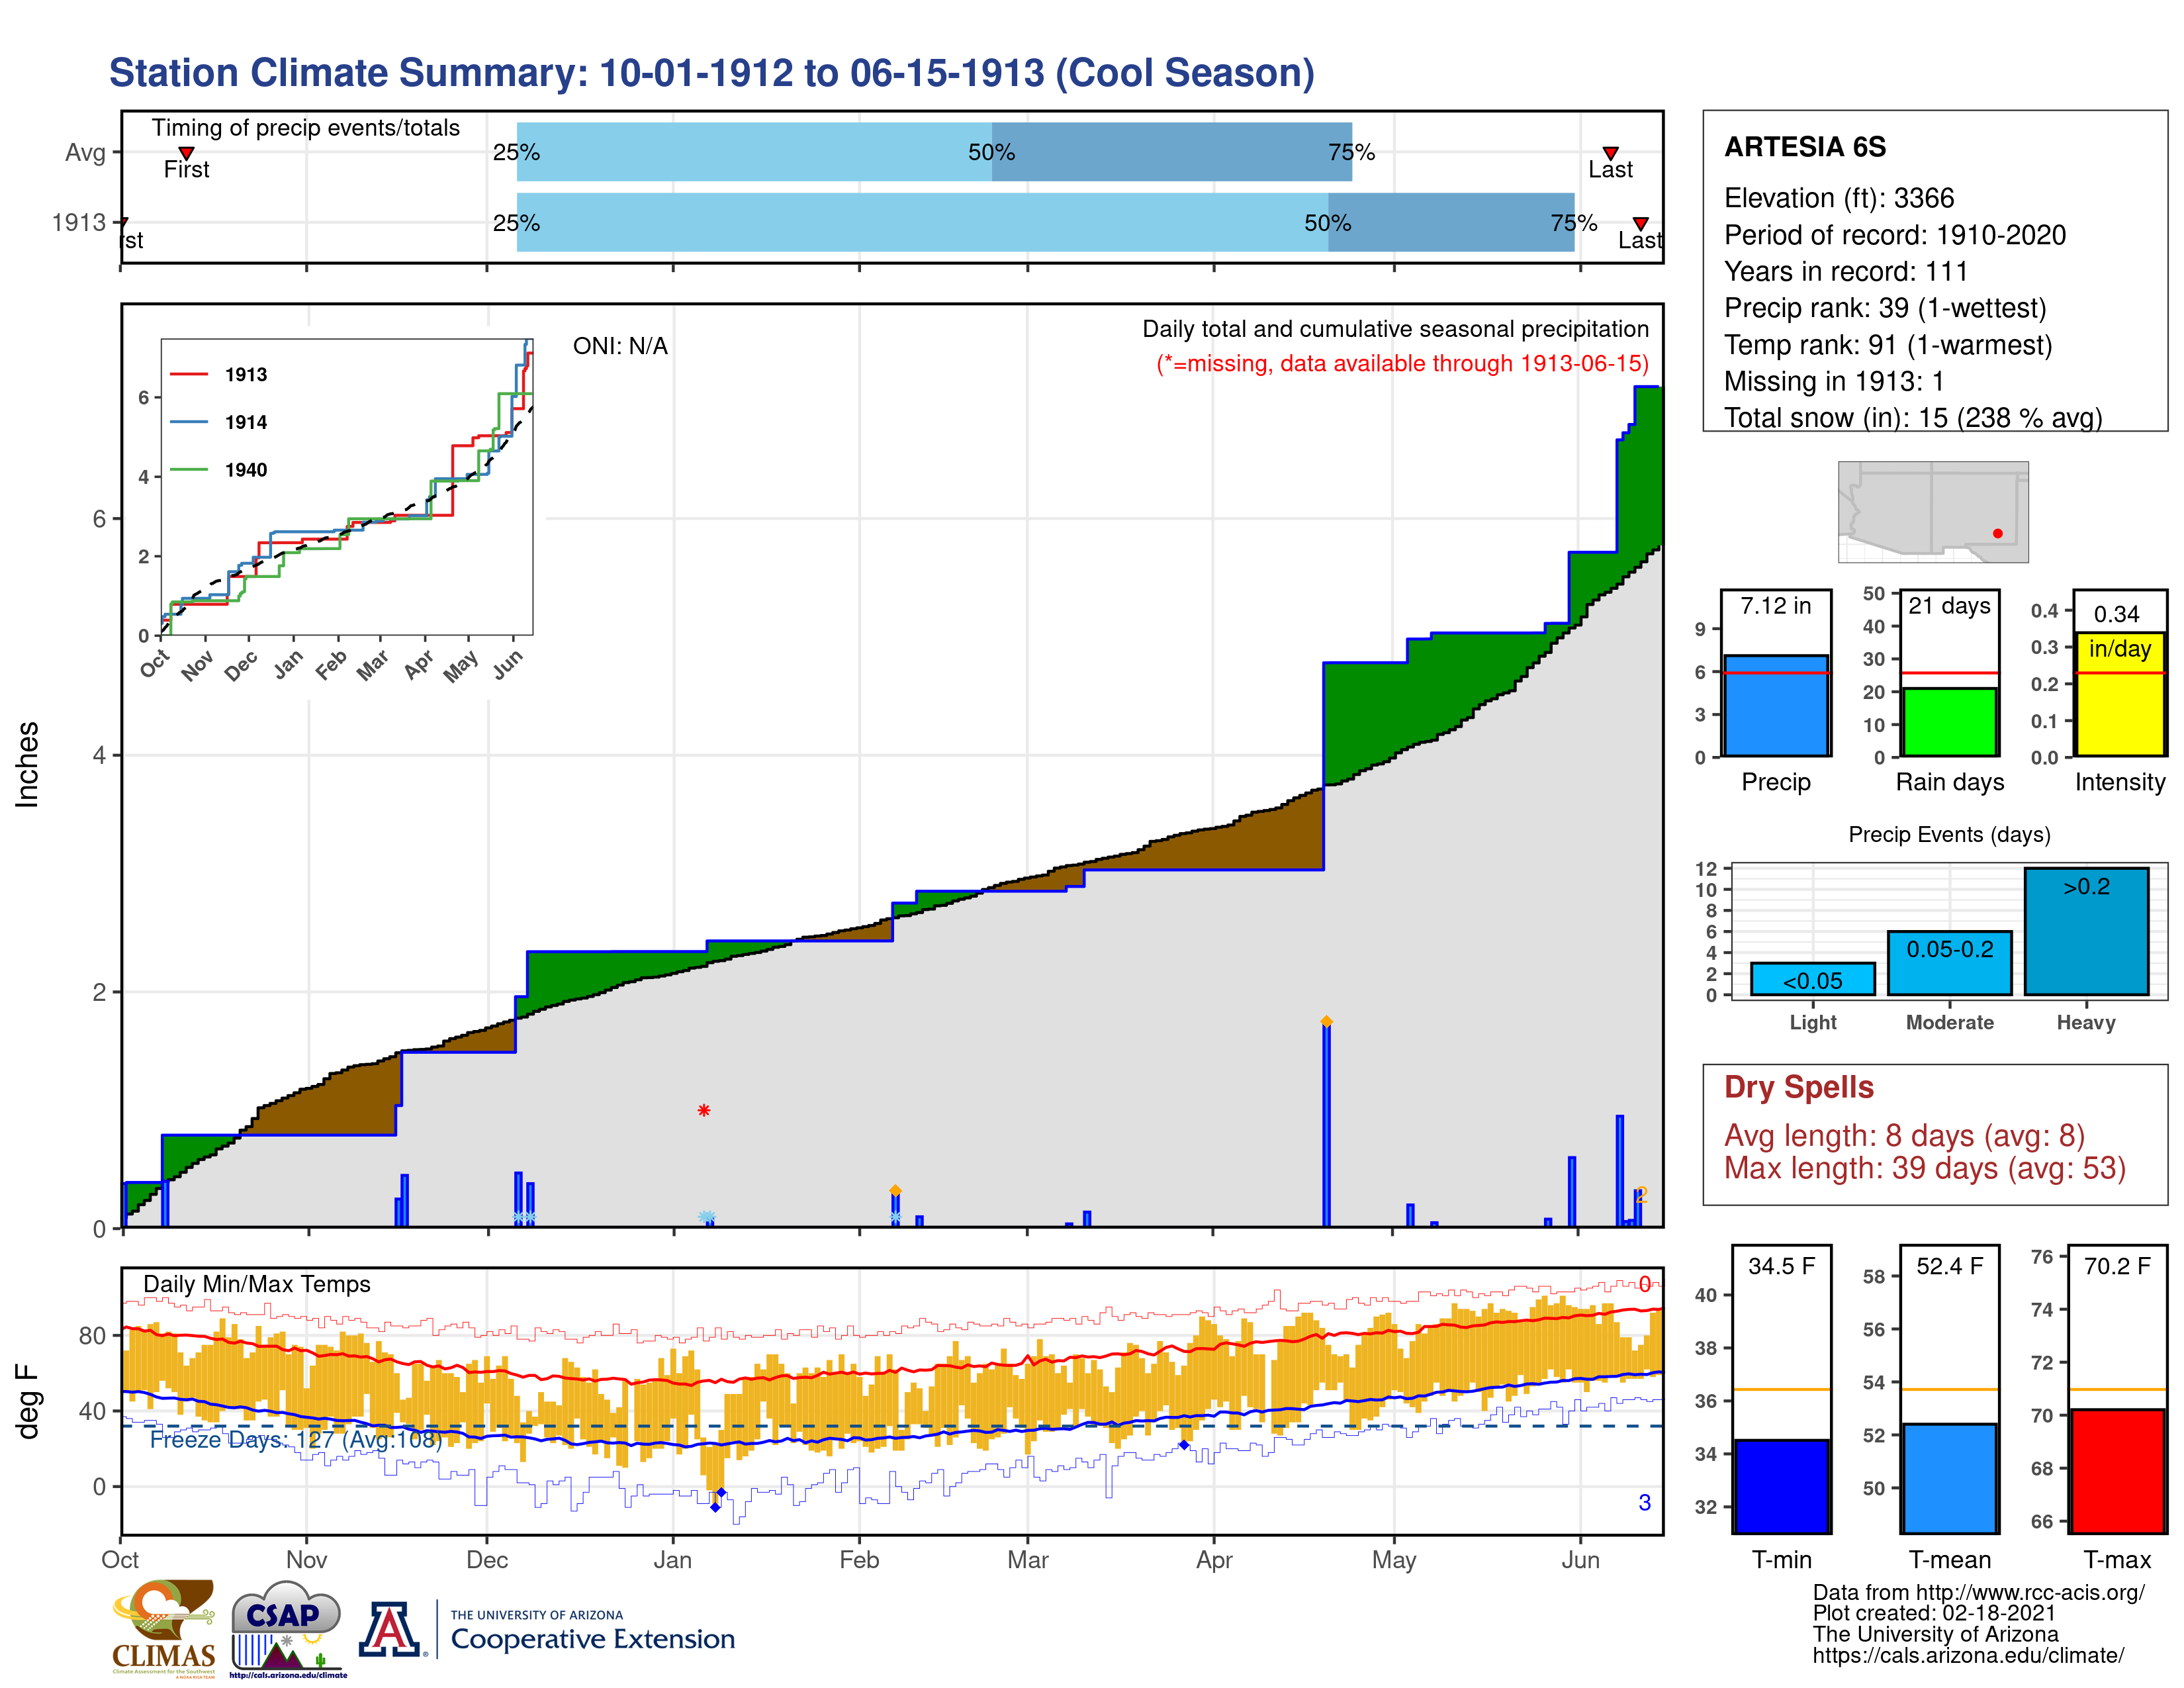Click the Daily Min/Max Temps label

(x=257, y=1284)
